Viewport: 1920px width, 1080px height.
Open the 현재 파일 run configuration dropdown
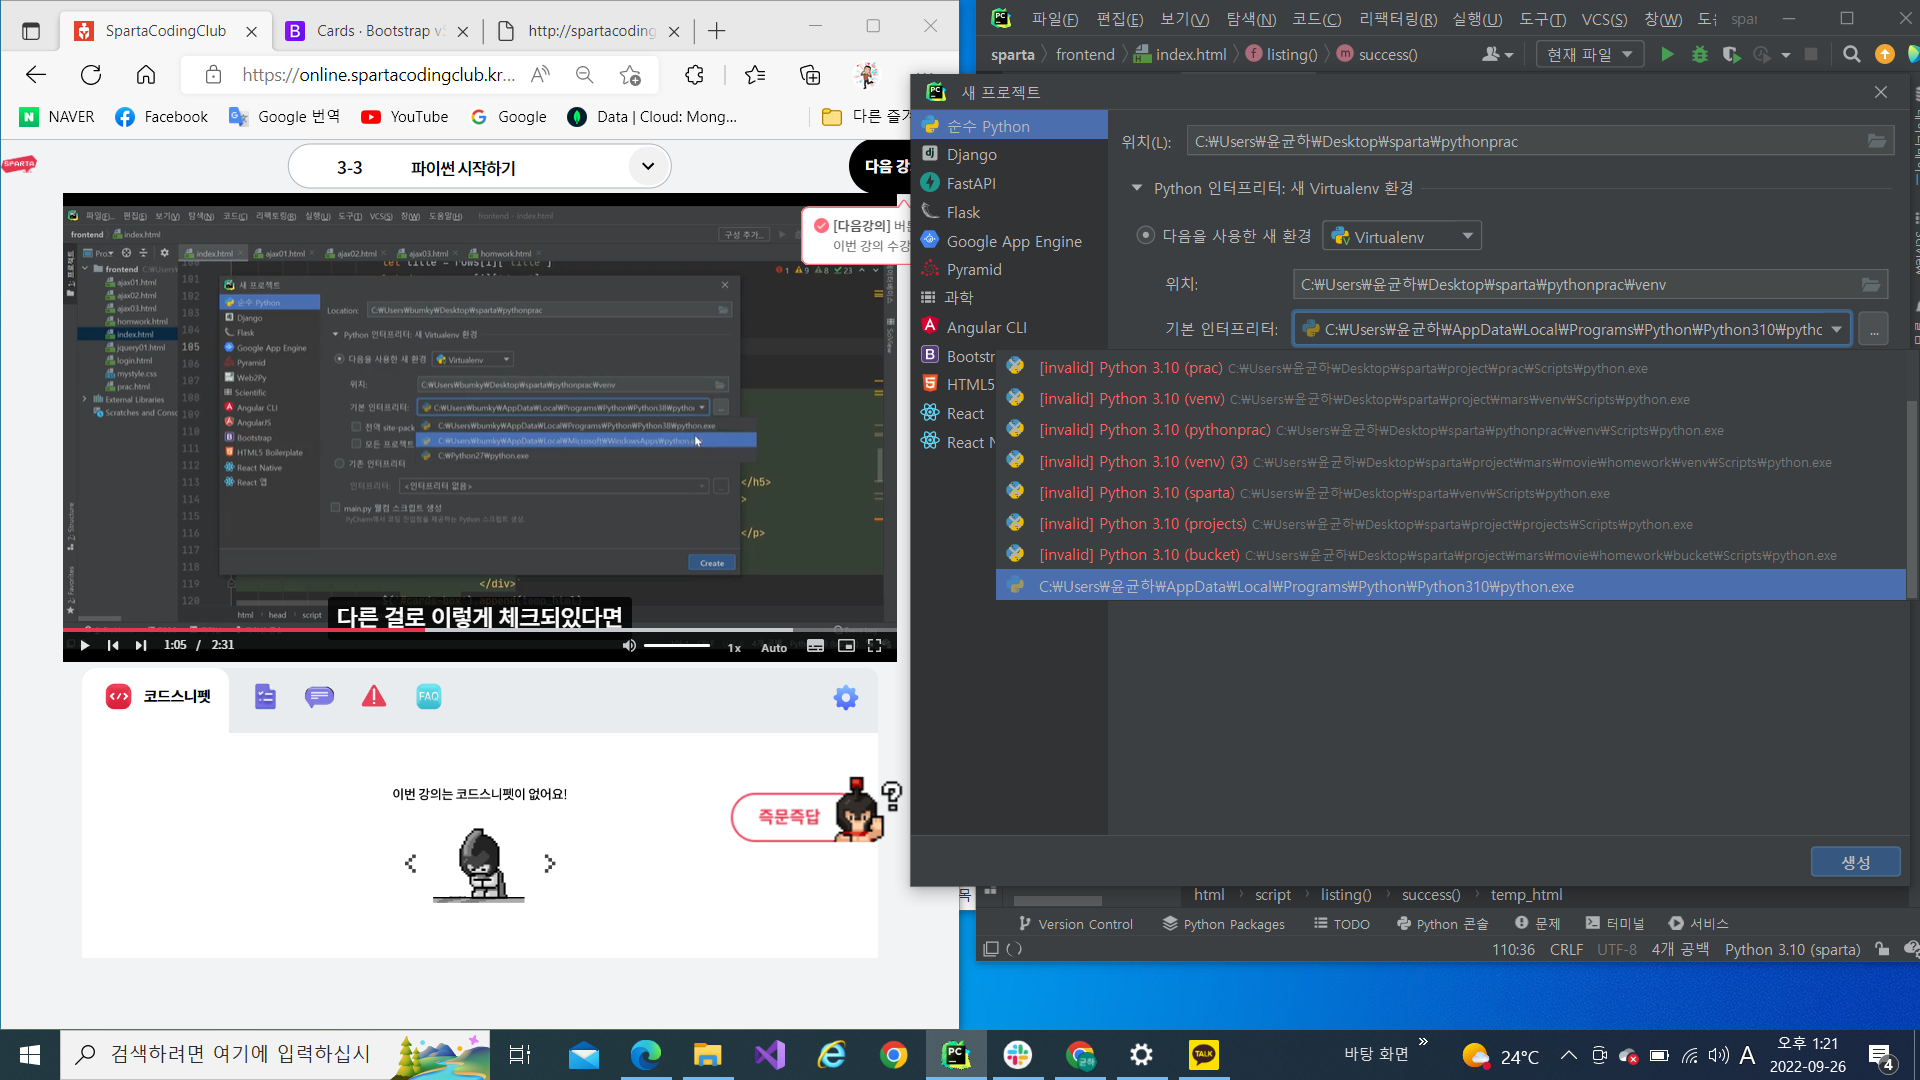pos(1589,54)
